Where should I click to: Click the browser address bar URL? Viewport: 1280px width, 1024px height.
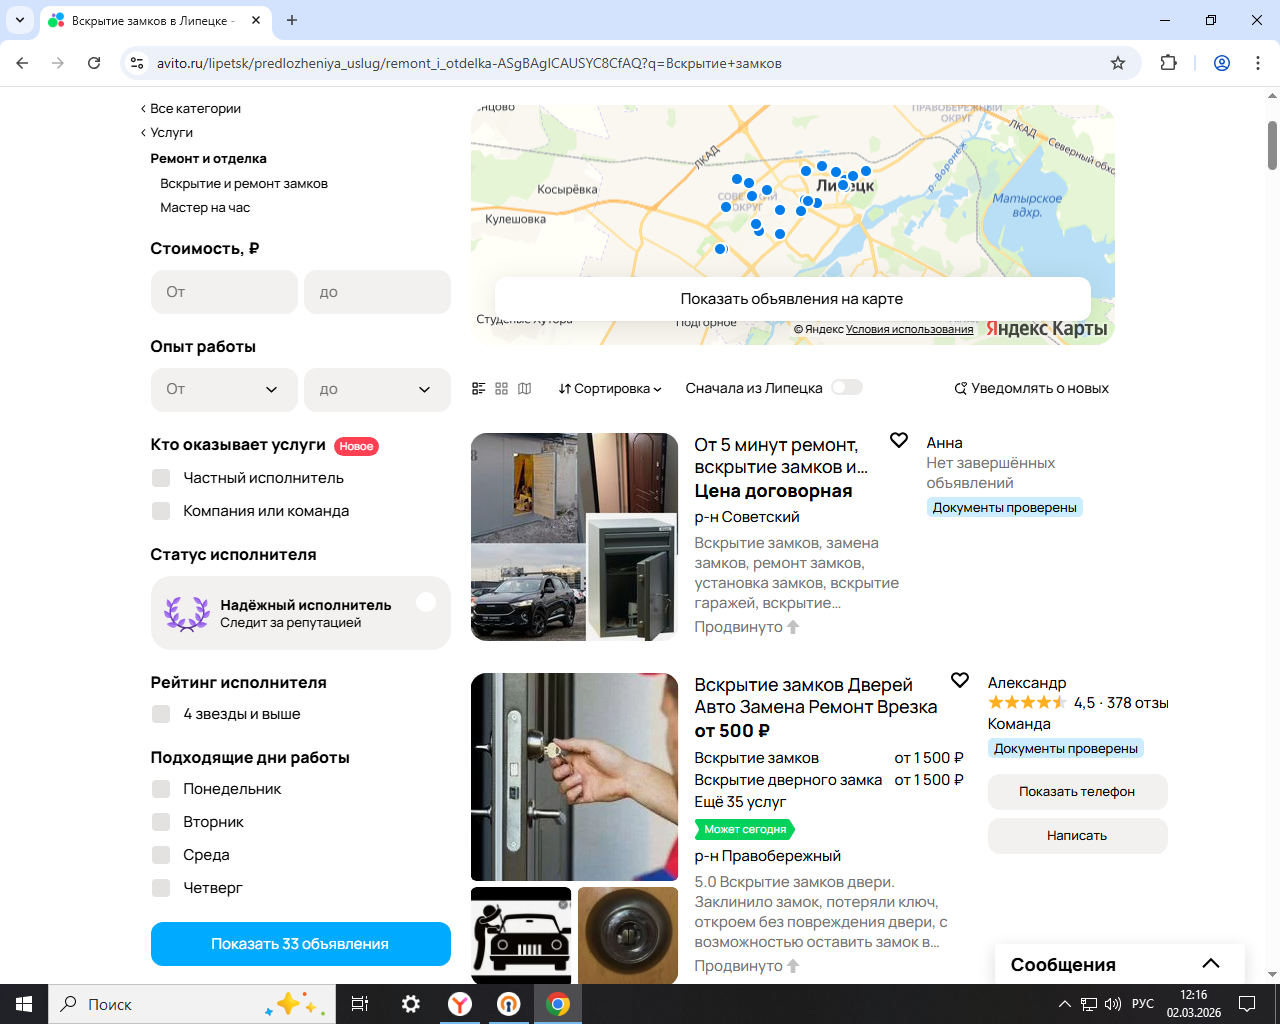[x=469, y=63]
